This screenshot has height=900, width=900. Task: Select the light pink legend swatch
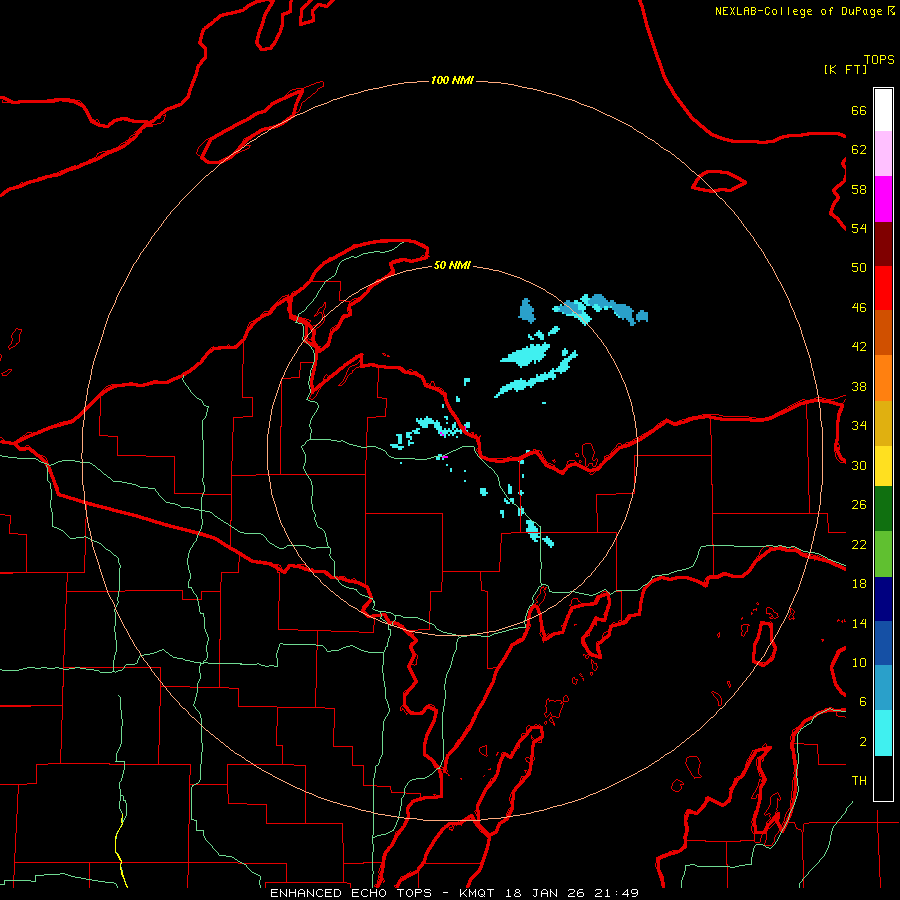(883, 154)
